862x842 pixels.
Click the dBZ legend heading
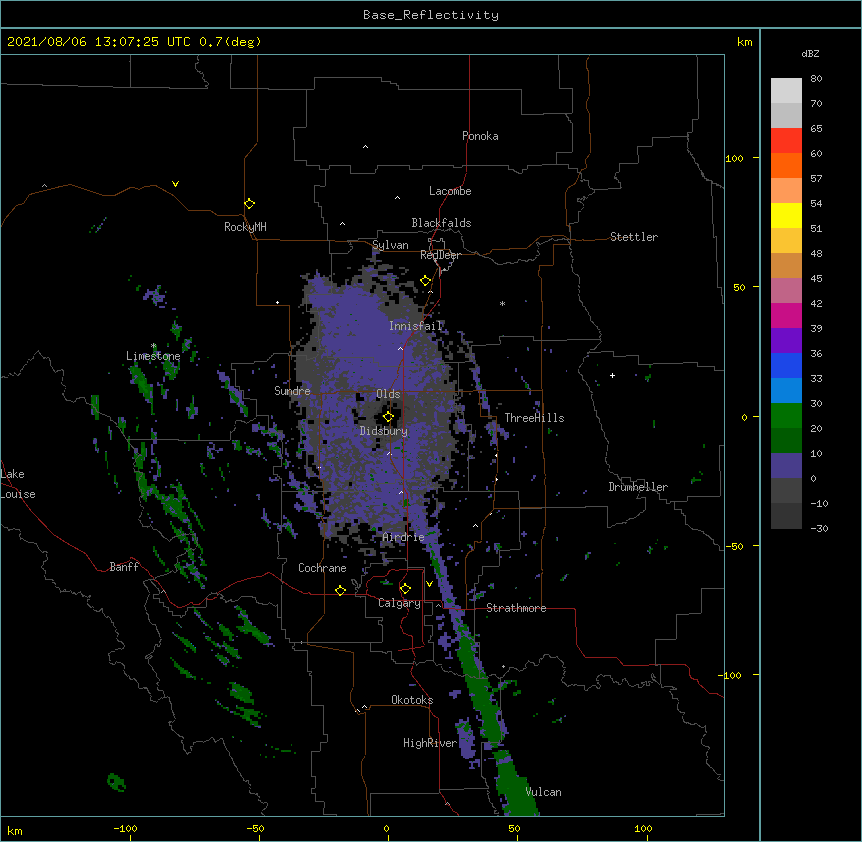810,54
